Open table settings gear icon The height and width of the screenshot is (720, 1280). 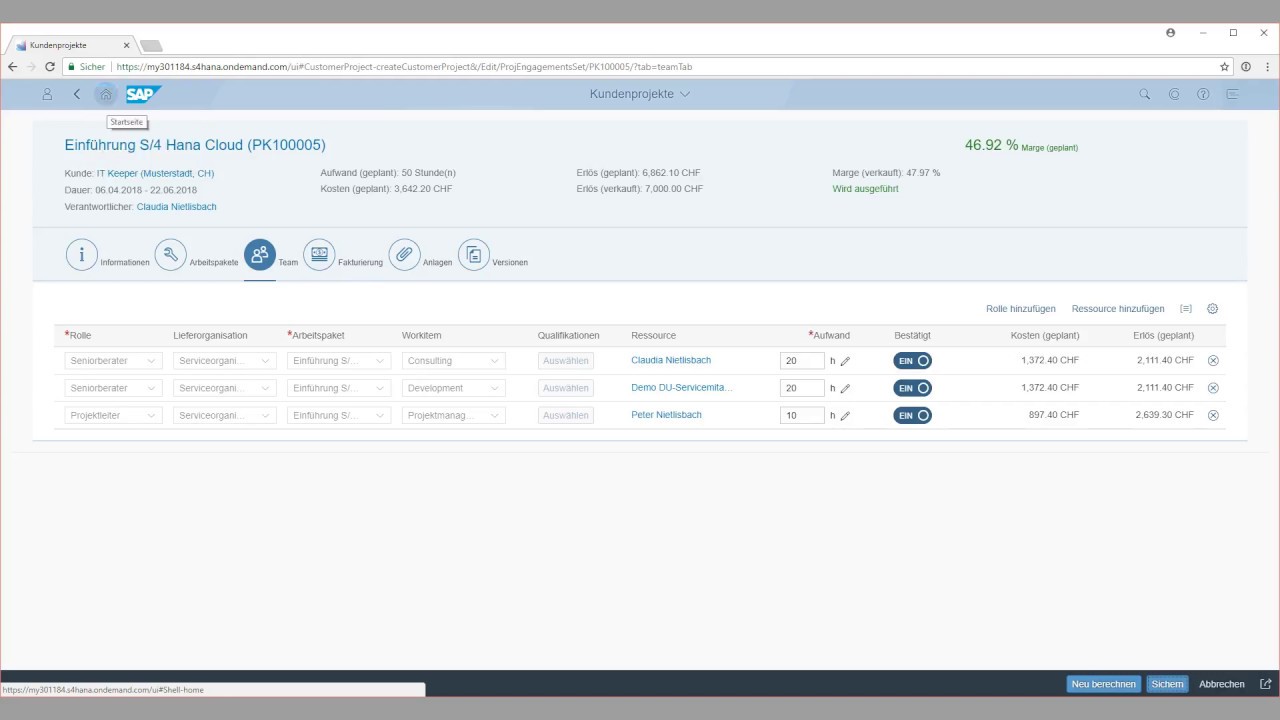[1213, 309]
